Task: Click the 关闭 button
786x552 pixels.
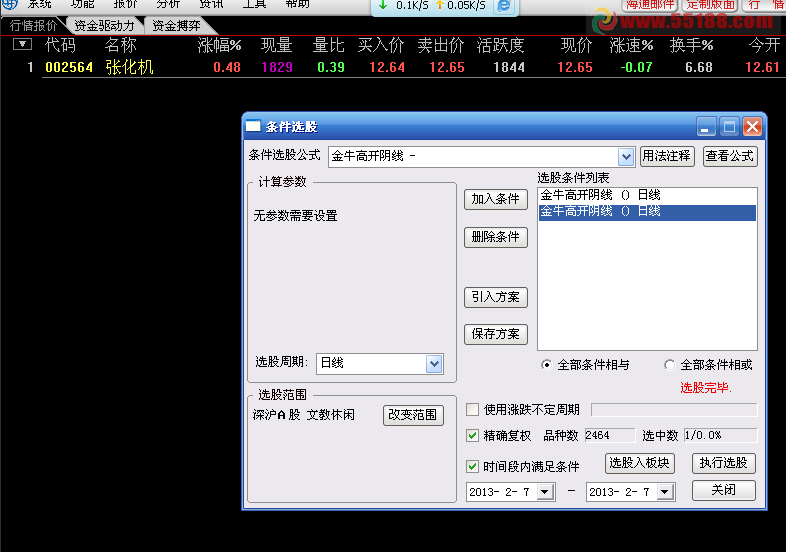Action: click(x=723, y=490)
